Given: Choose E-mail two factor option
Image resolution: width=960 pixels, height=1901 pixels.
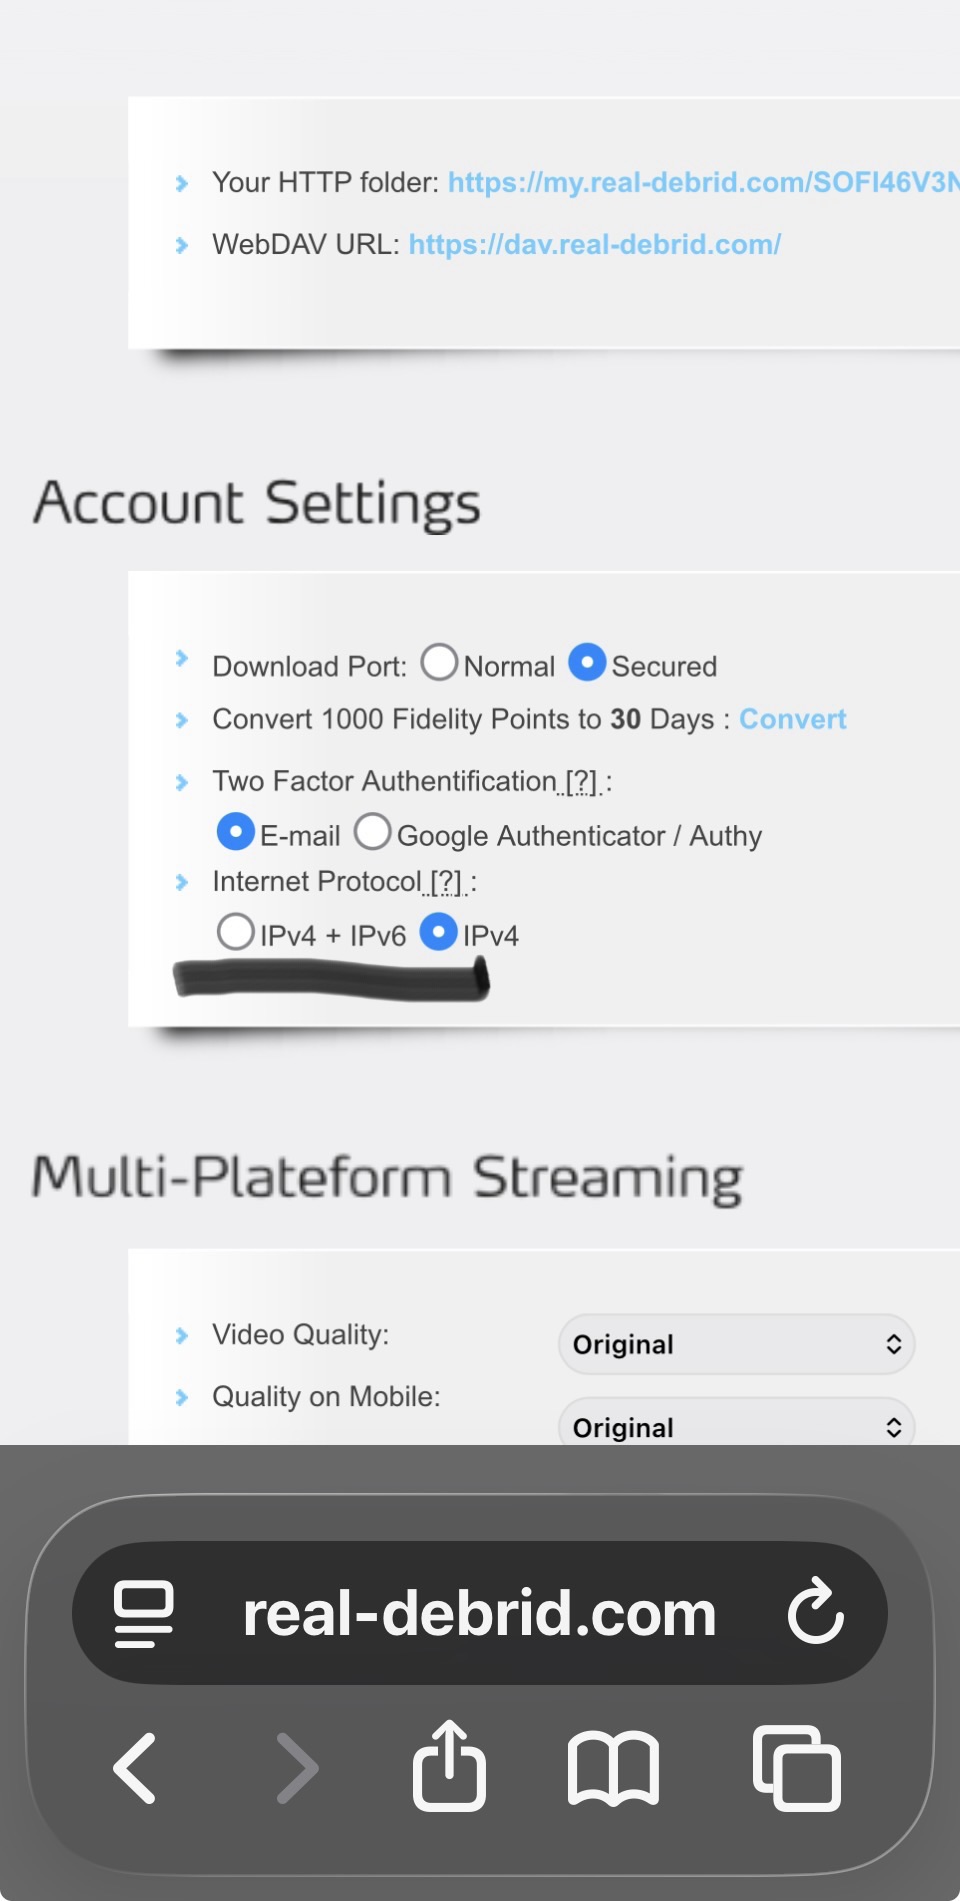Looking at the screenshot, I should tap(236, 831).
